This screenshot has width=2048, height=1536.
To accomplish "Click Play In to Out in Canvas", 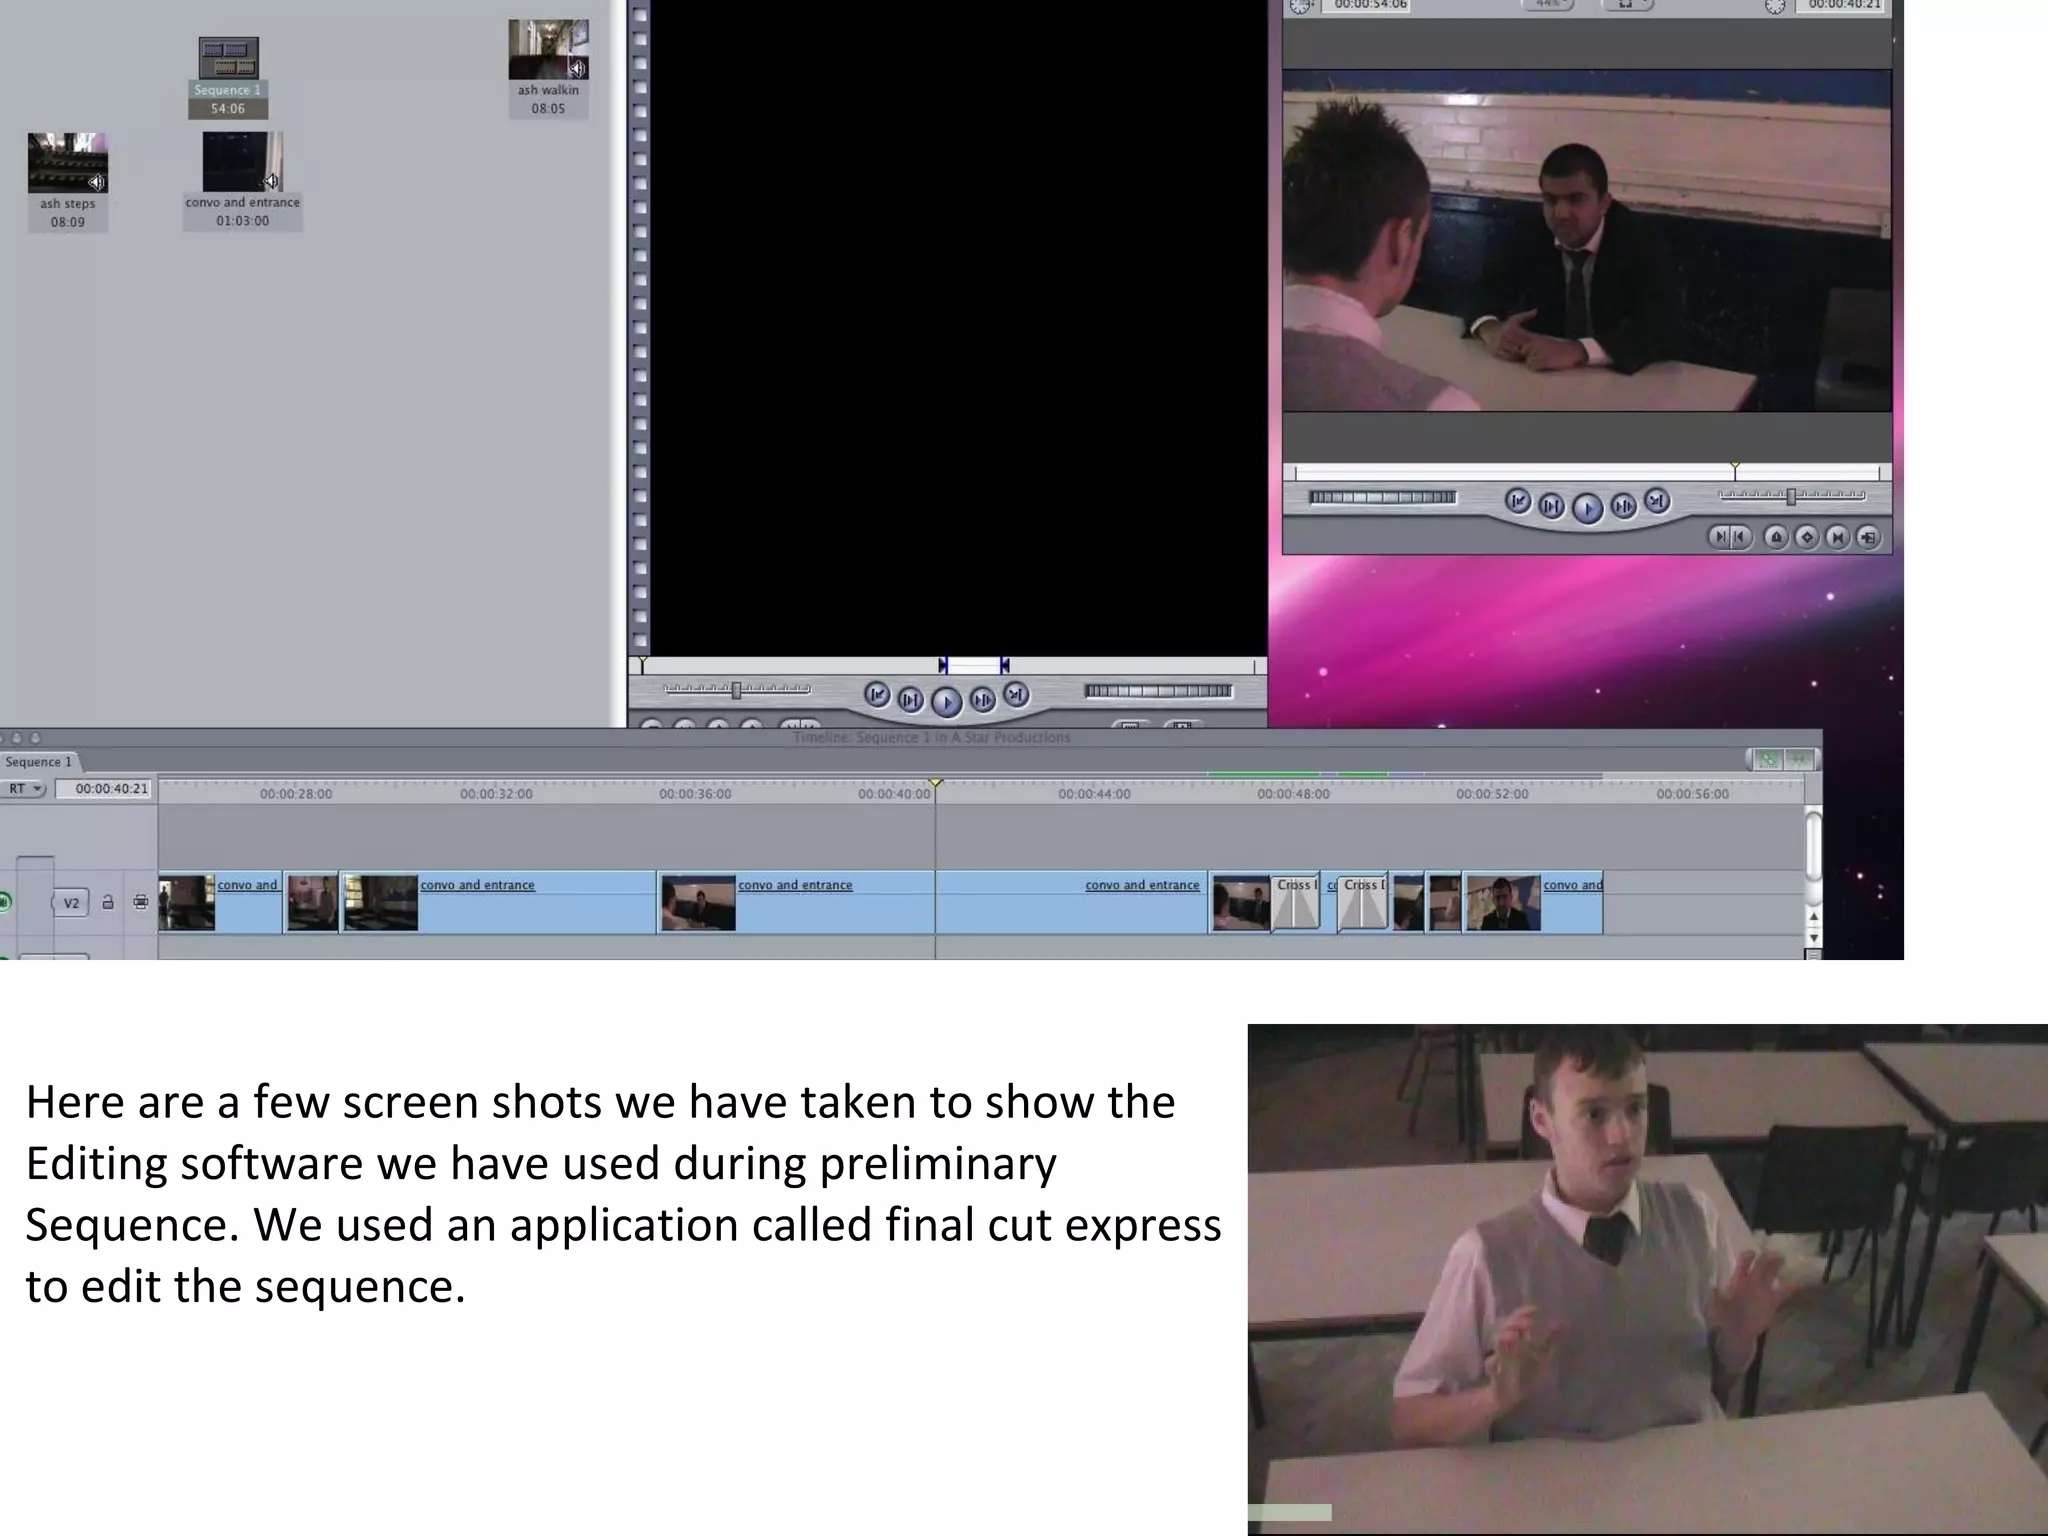I will coord(1551,507).
